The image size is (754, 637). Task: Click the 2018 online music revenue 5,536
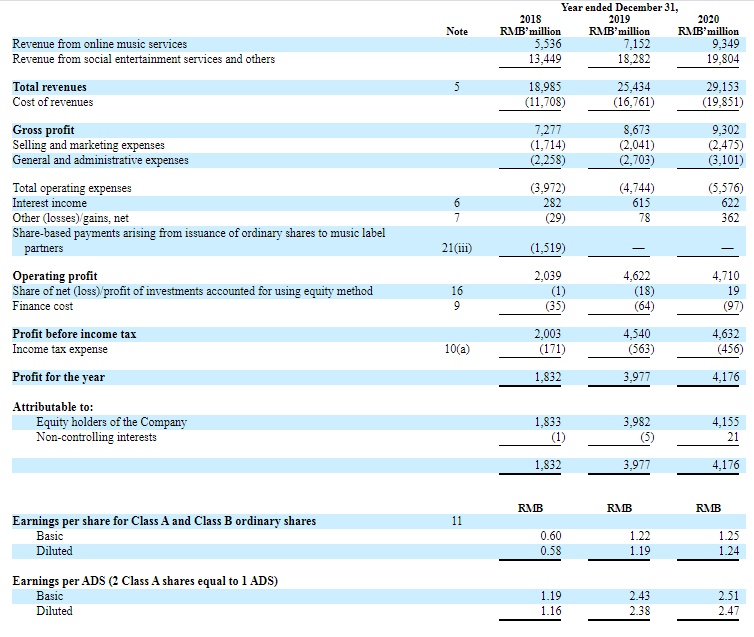[548, 44]
